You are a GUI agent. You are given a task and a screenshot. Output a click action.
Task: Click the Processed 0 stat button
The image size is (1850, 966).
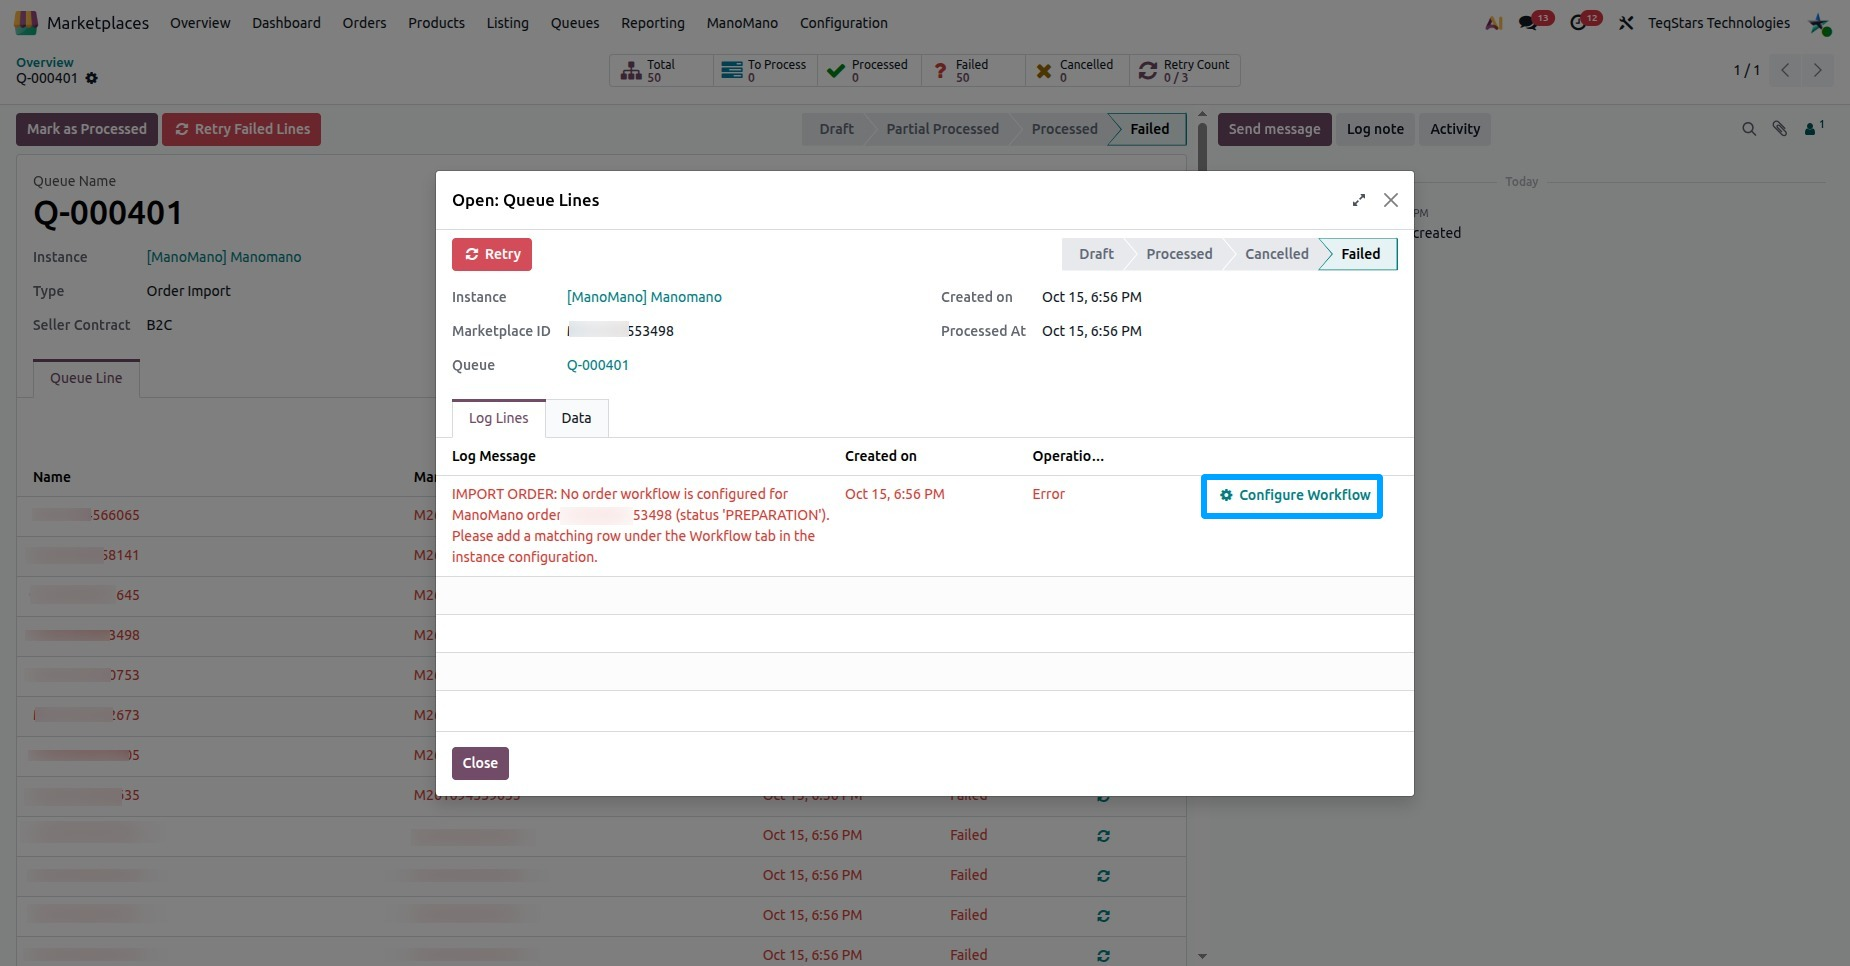coord(869,70)
